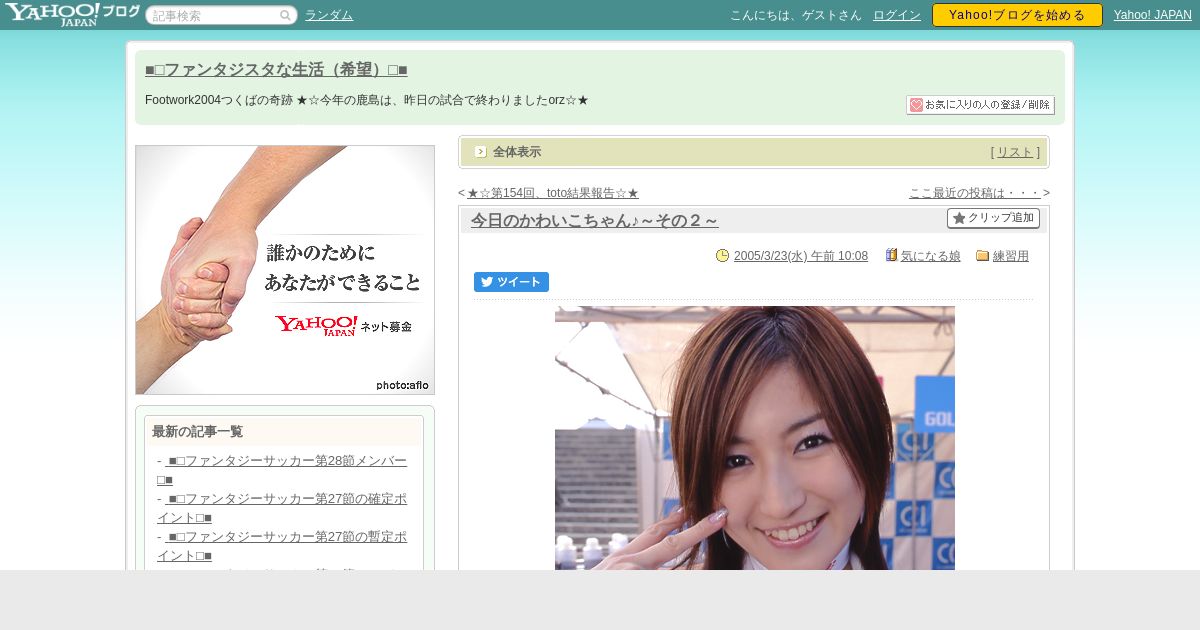Open the 練習用 folder link

[1011, 256]
